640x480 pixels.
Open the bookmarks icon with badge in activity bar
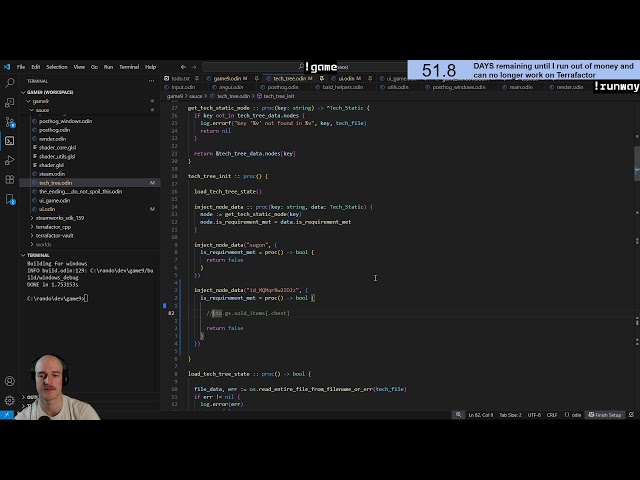click(10, 199)
